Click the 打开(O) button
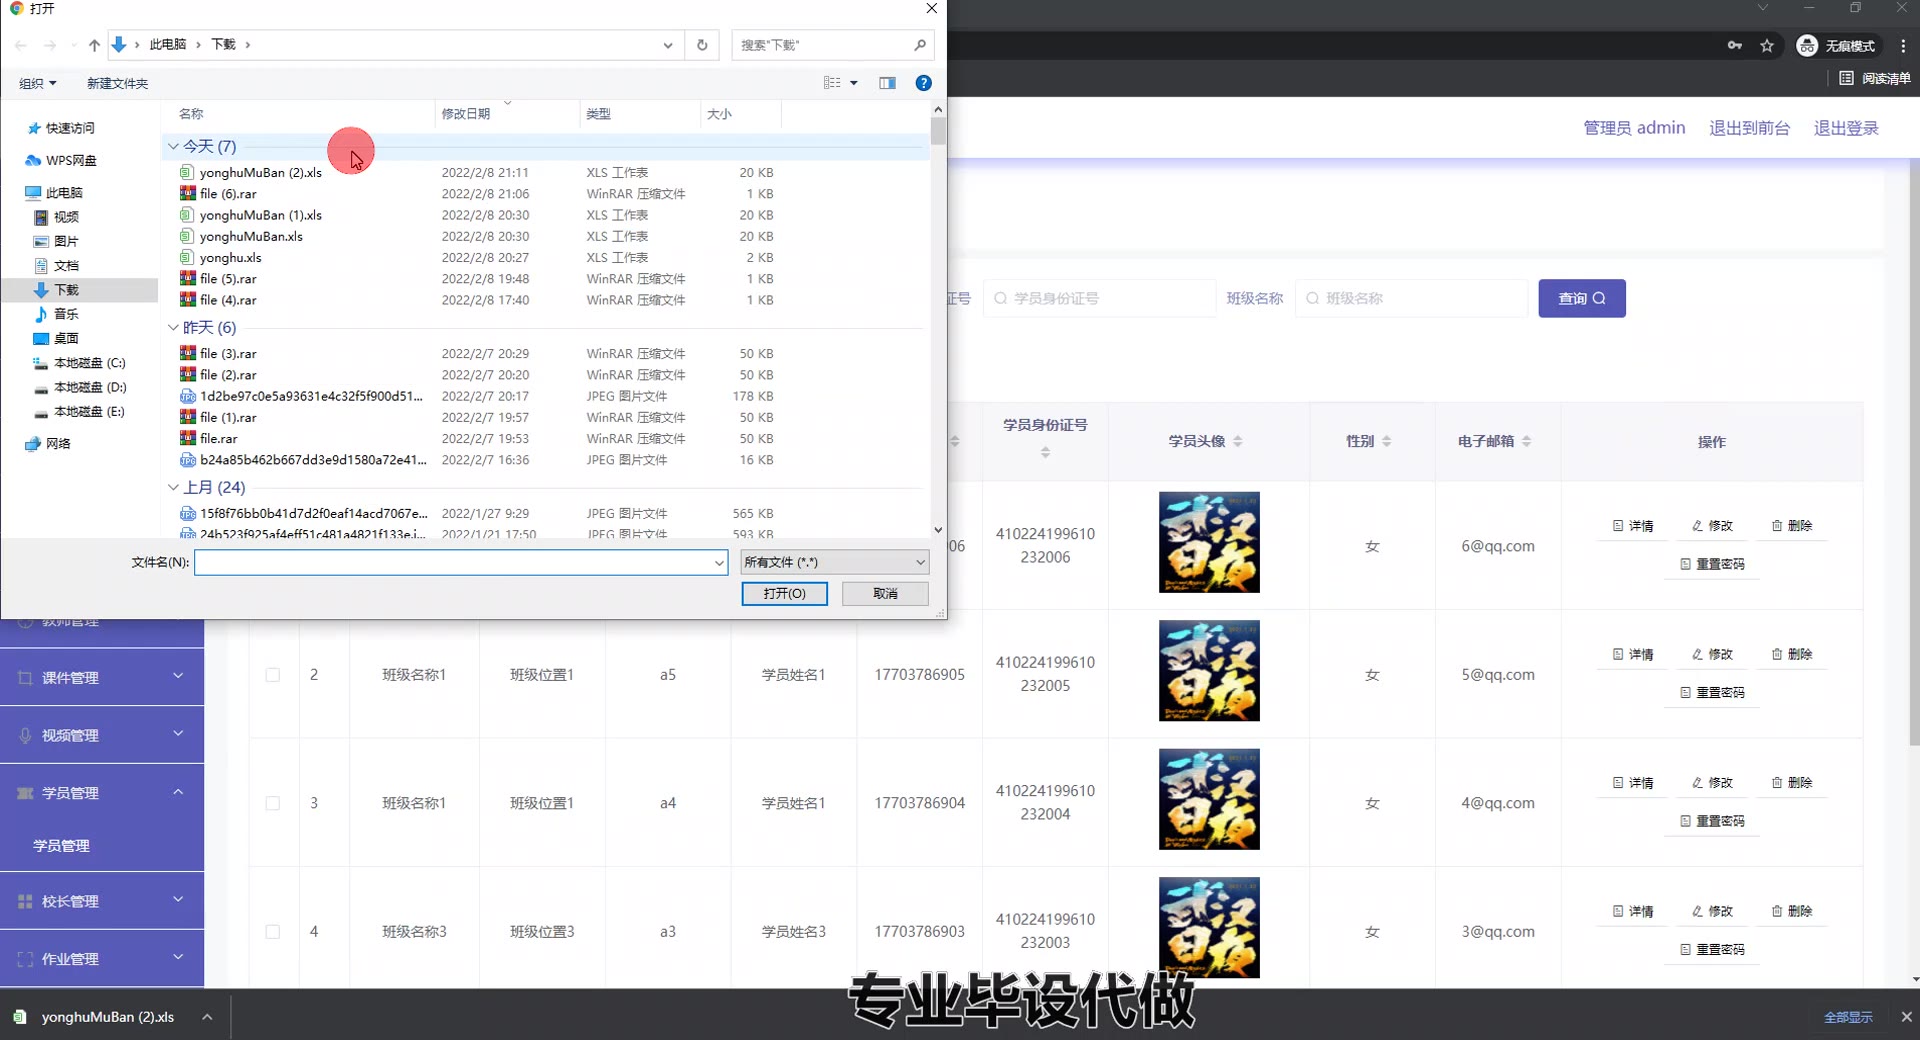The width and height of the screenshot is (1920, 1040). click(784, 594)
